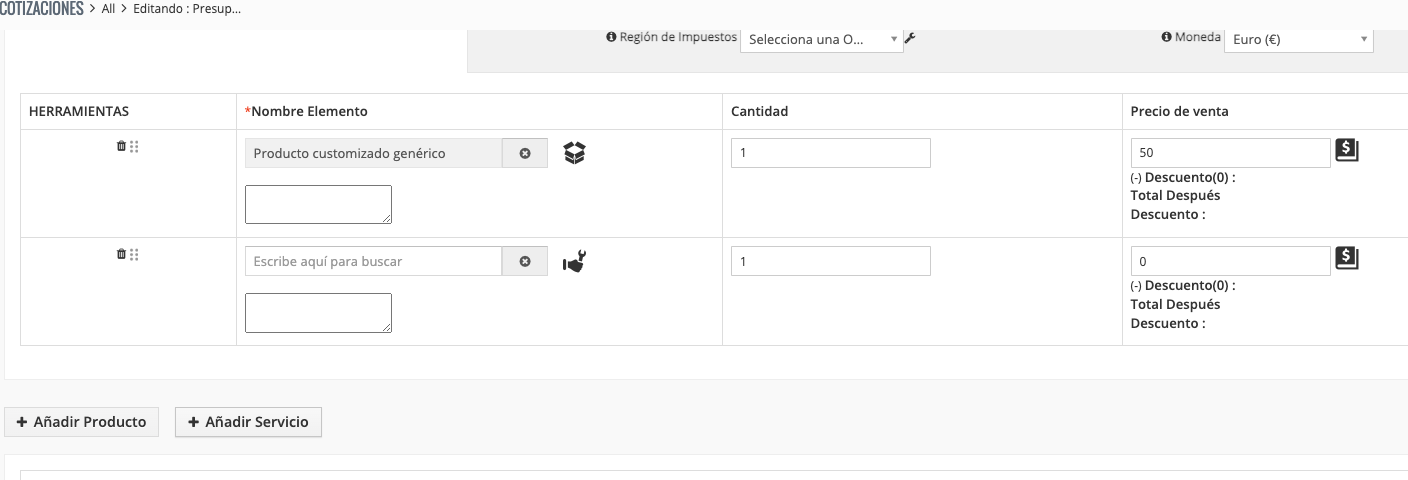
Task: Open price book for the service row
Action: click(1347, 259)
